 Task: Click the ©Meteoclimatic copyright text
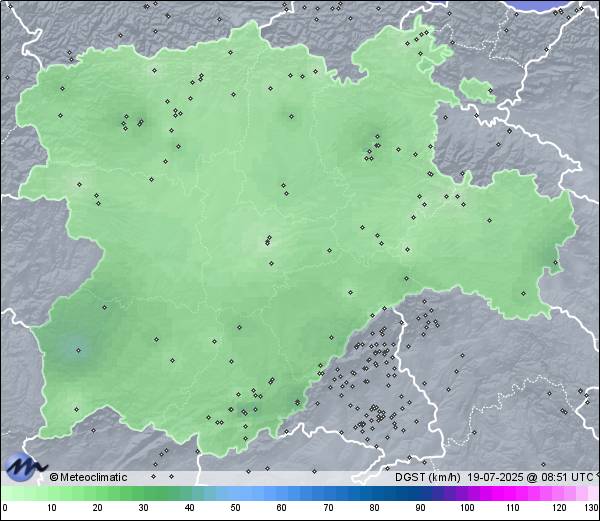pyautogui.click(x=88, y=477)
